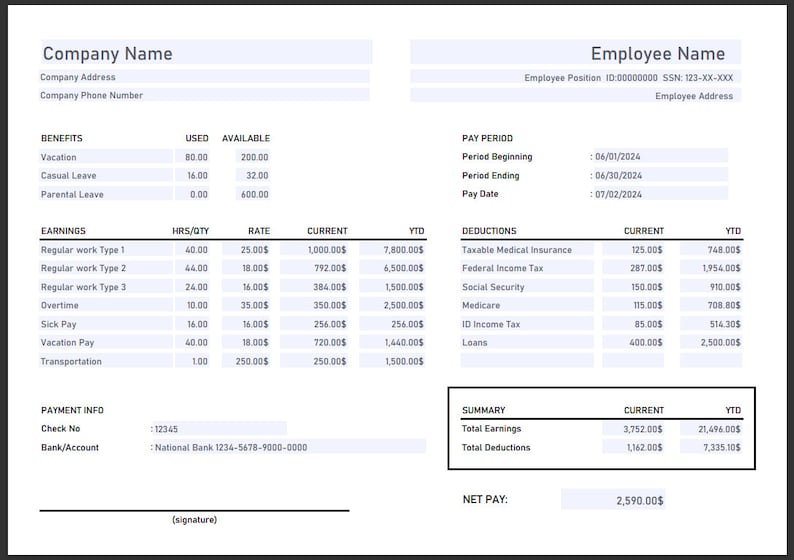The width and height of the screenshot is (794, 560).
Task: Click the Bank/Account National Bank field
Action: (x=288, y=447)
